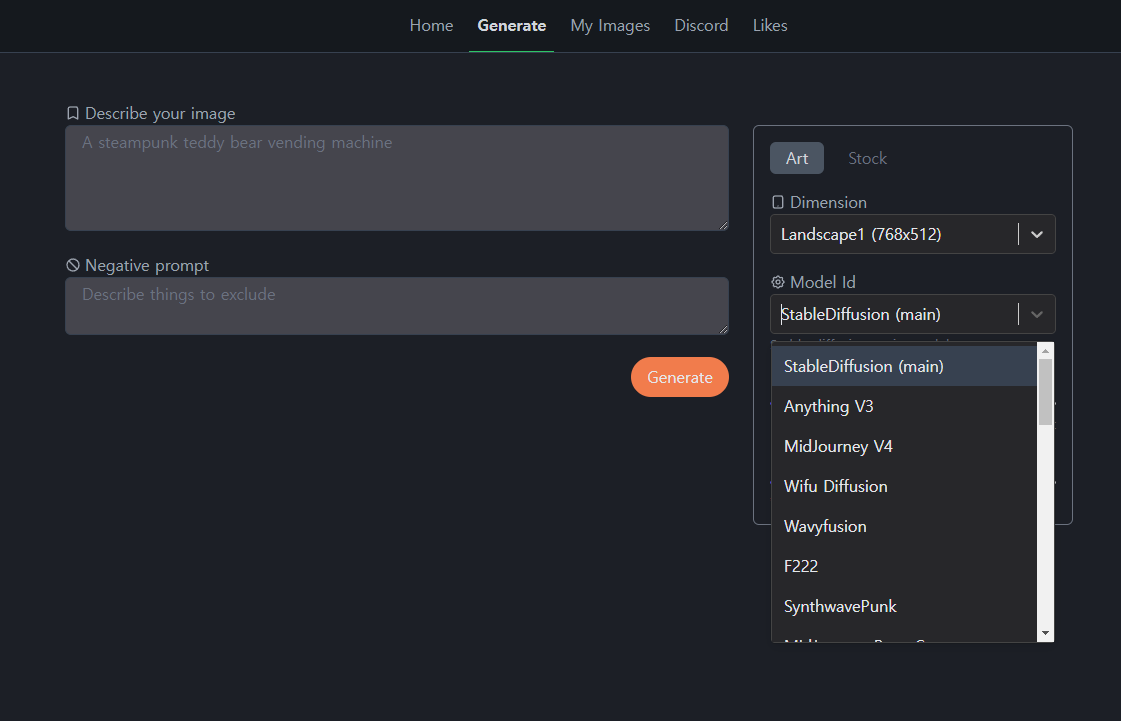Click the 'Describe your image' label text
The height and width of the screenshot is (721, 1121).
click(x=160, y=114)
